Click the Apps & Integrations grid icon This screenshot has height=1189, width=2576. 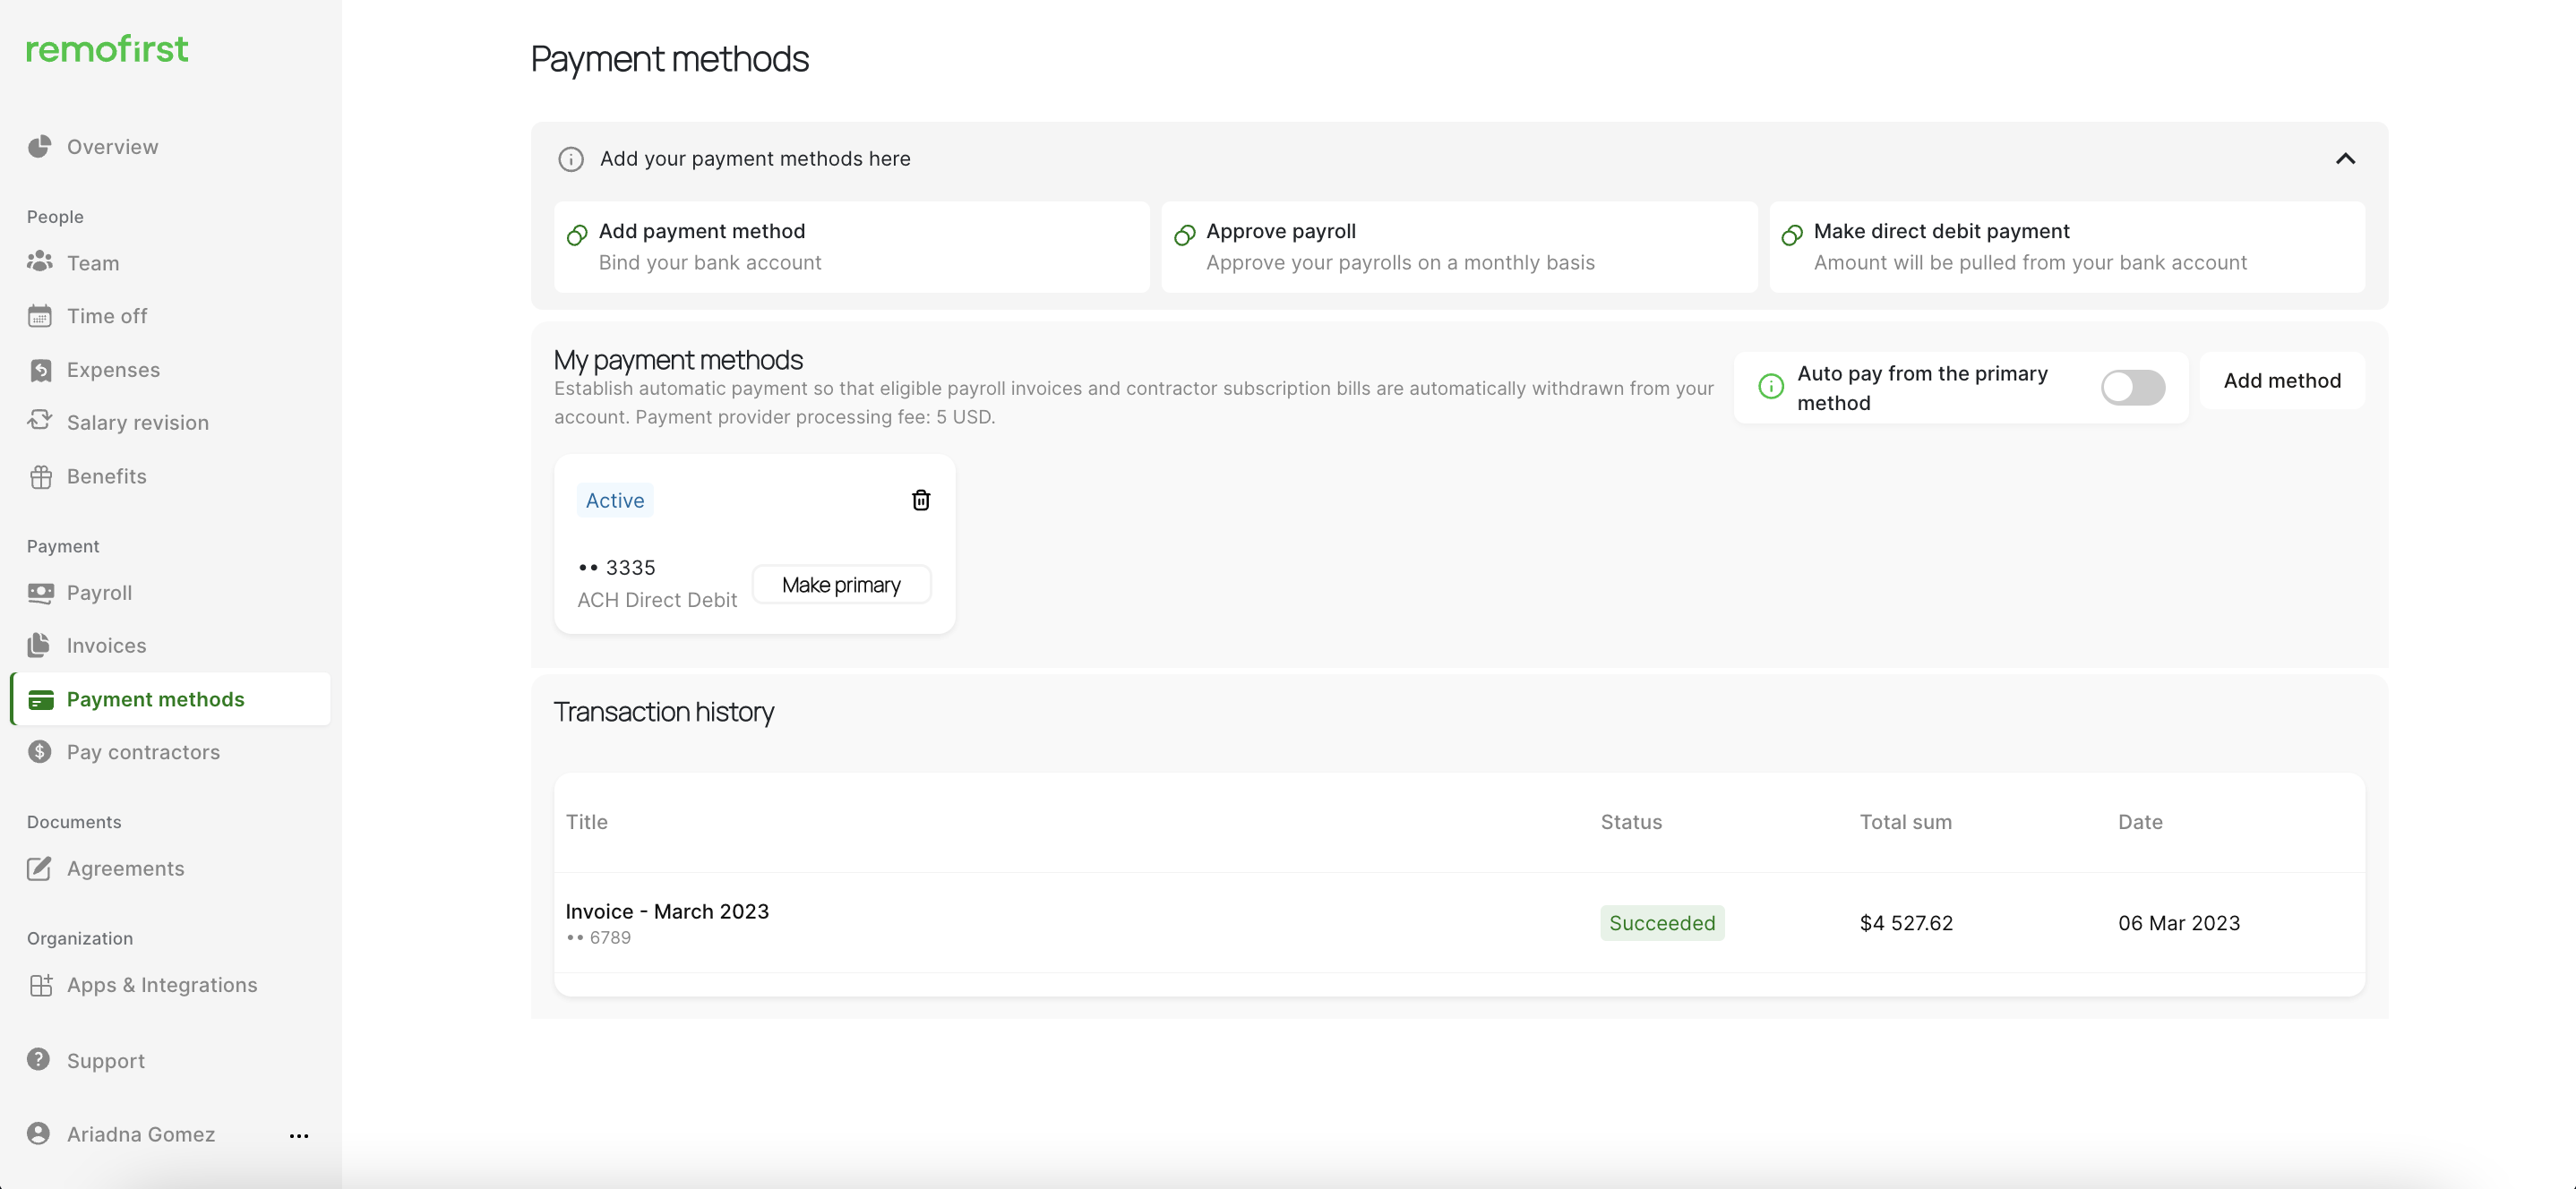click(40, 985)
